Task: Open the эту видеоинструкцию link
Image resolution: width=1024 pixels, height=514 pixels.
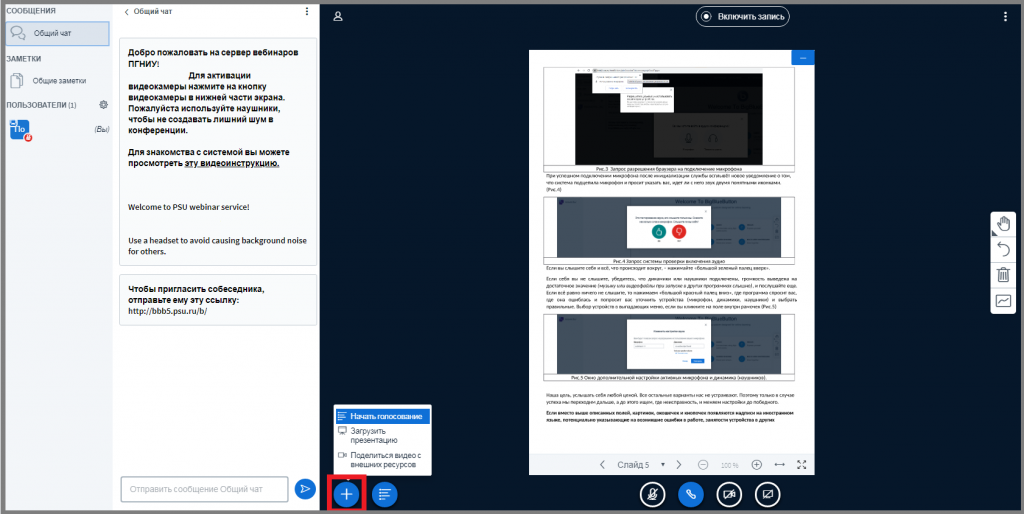Action: pyautogui.click(x=231, y=162)
